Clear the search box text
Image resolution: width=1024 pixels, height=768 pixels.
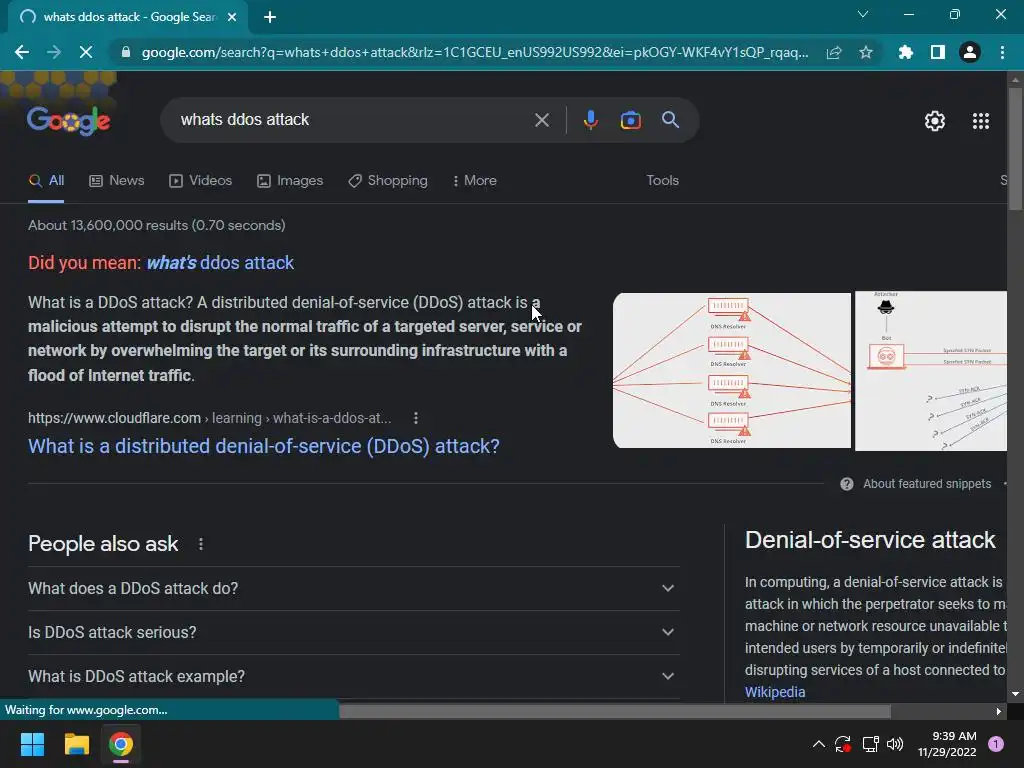click(x=541, y=120)
